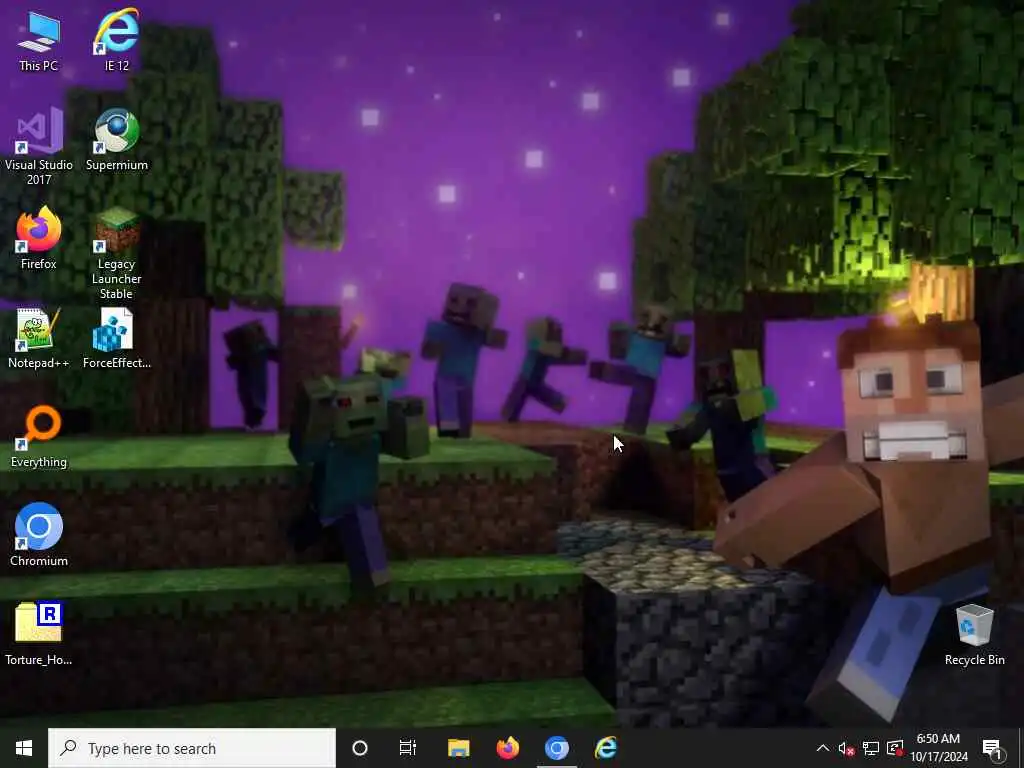Open Cortana from the taskbar
Image resolution: width=1024 pixels, height=768 pixels.
pos(360,748)
